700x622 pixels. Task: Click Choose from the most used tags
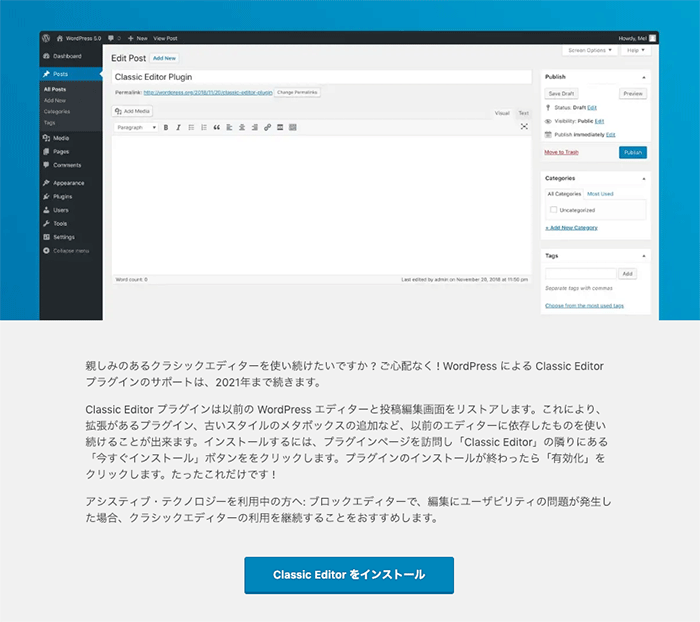pos(584,306)
